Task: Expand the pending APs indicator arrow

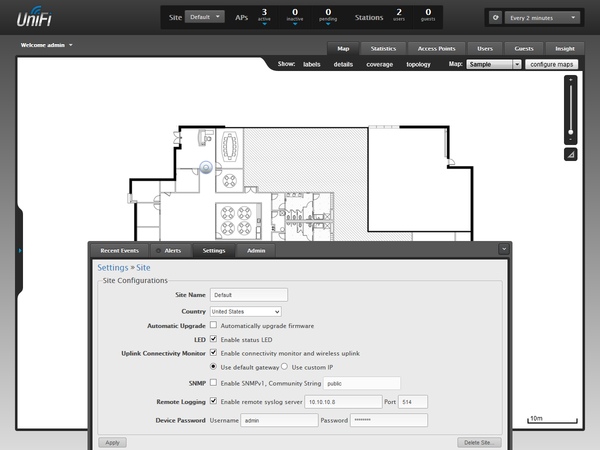Action: (328, 24)
